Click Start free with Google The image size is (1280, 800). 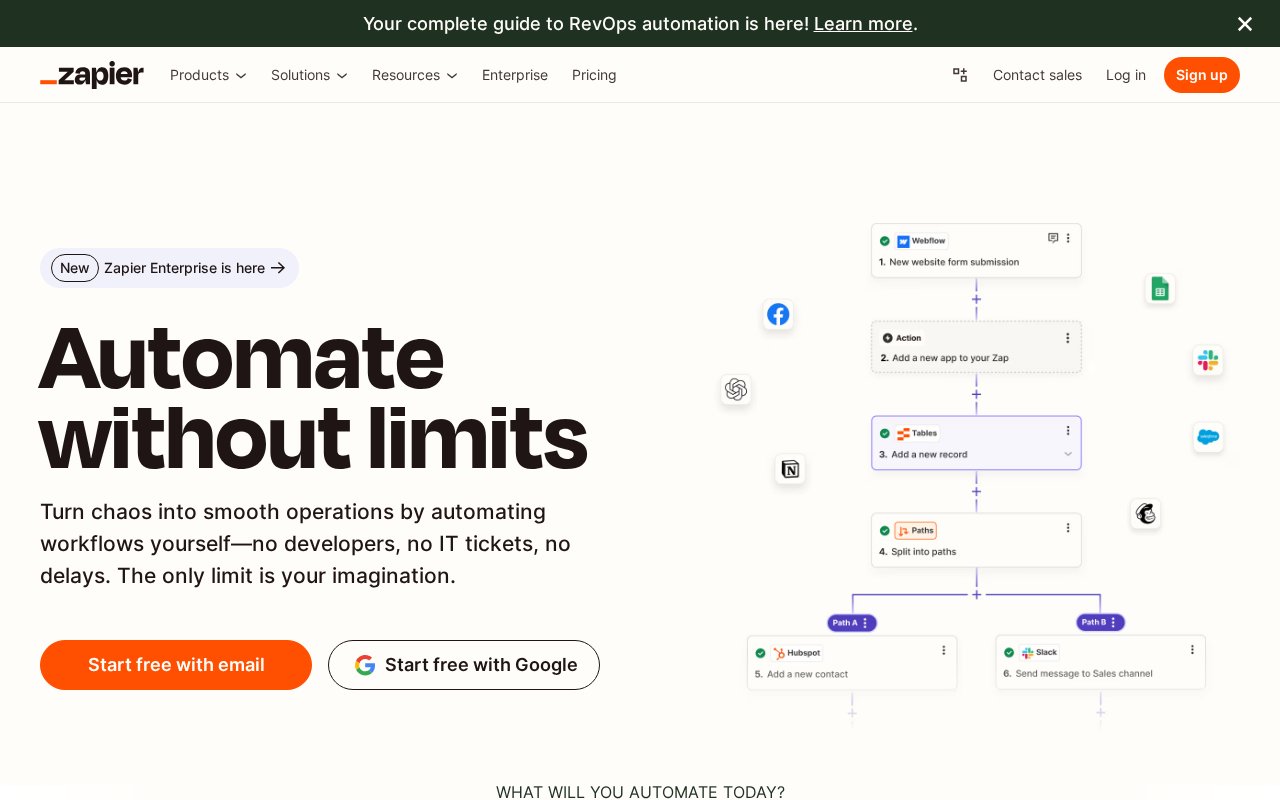click(464, 665)
